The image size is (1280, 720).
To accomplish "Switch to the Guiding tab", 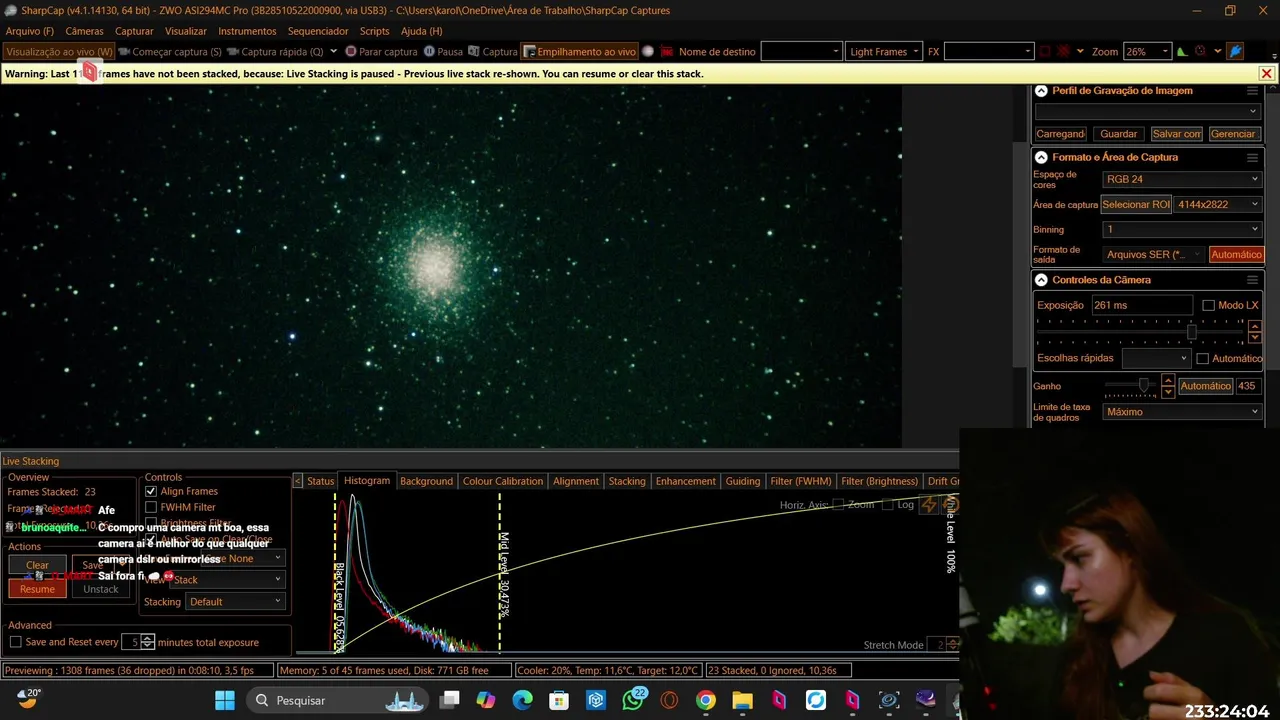I will pyautogui.click(x=743, y=481).
